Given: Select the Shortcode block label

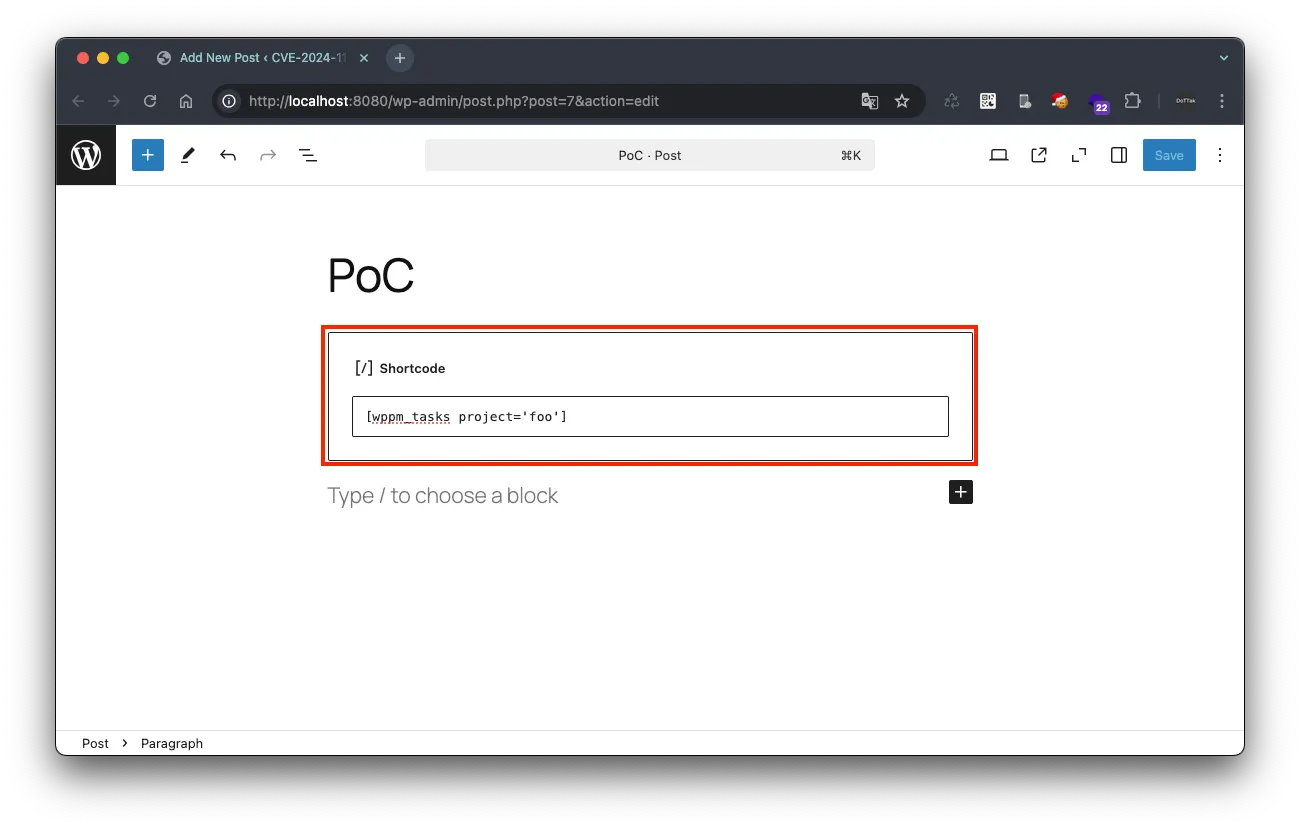Looking at the screenshot, I should [x=412, y=369].
